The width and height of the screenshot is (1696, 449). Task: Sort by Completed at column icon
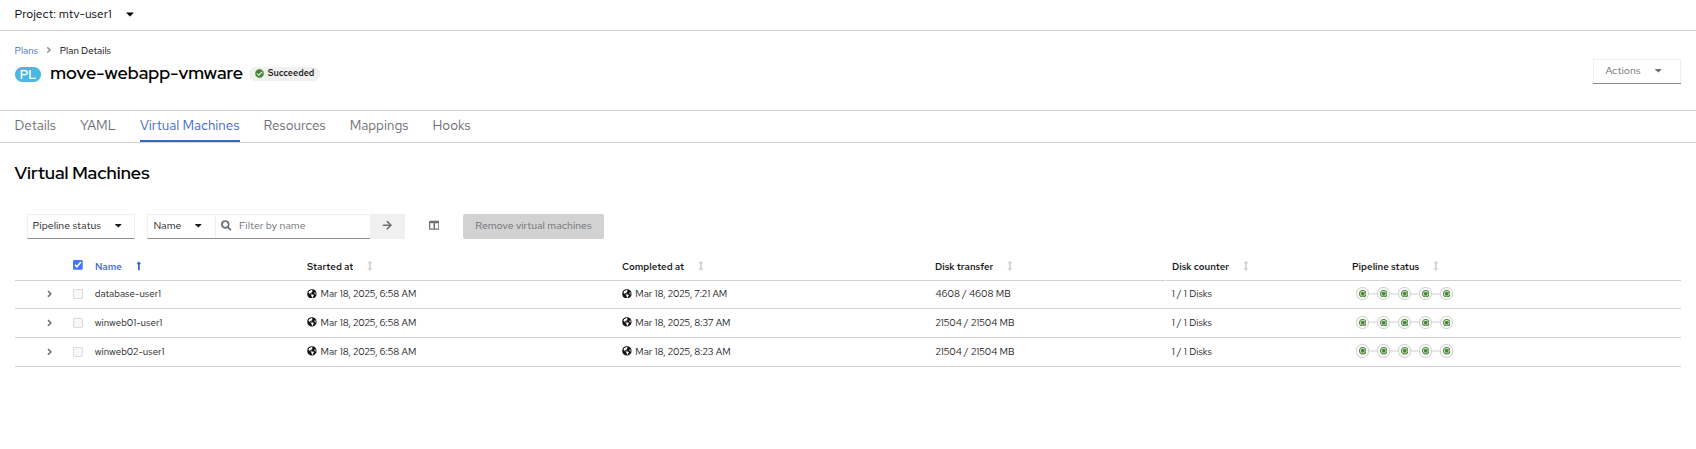(701, 266)
